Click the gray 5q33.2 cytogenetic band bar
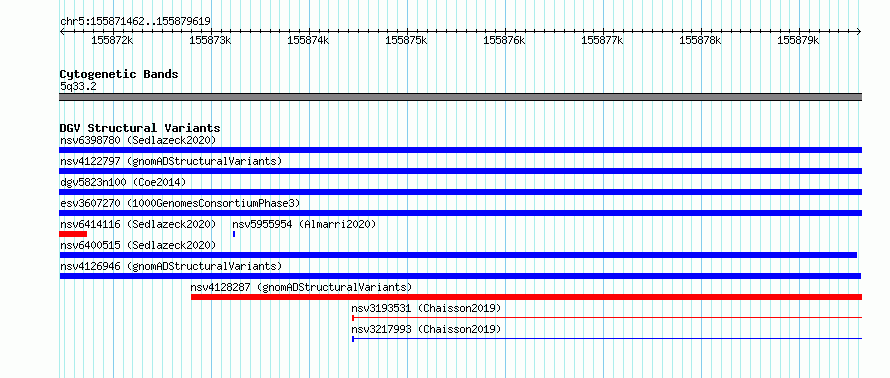This screenshot has width=890, height=378. coord(460,97)
